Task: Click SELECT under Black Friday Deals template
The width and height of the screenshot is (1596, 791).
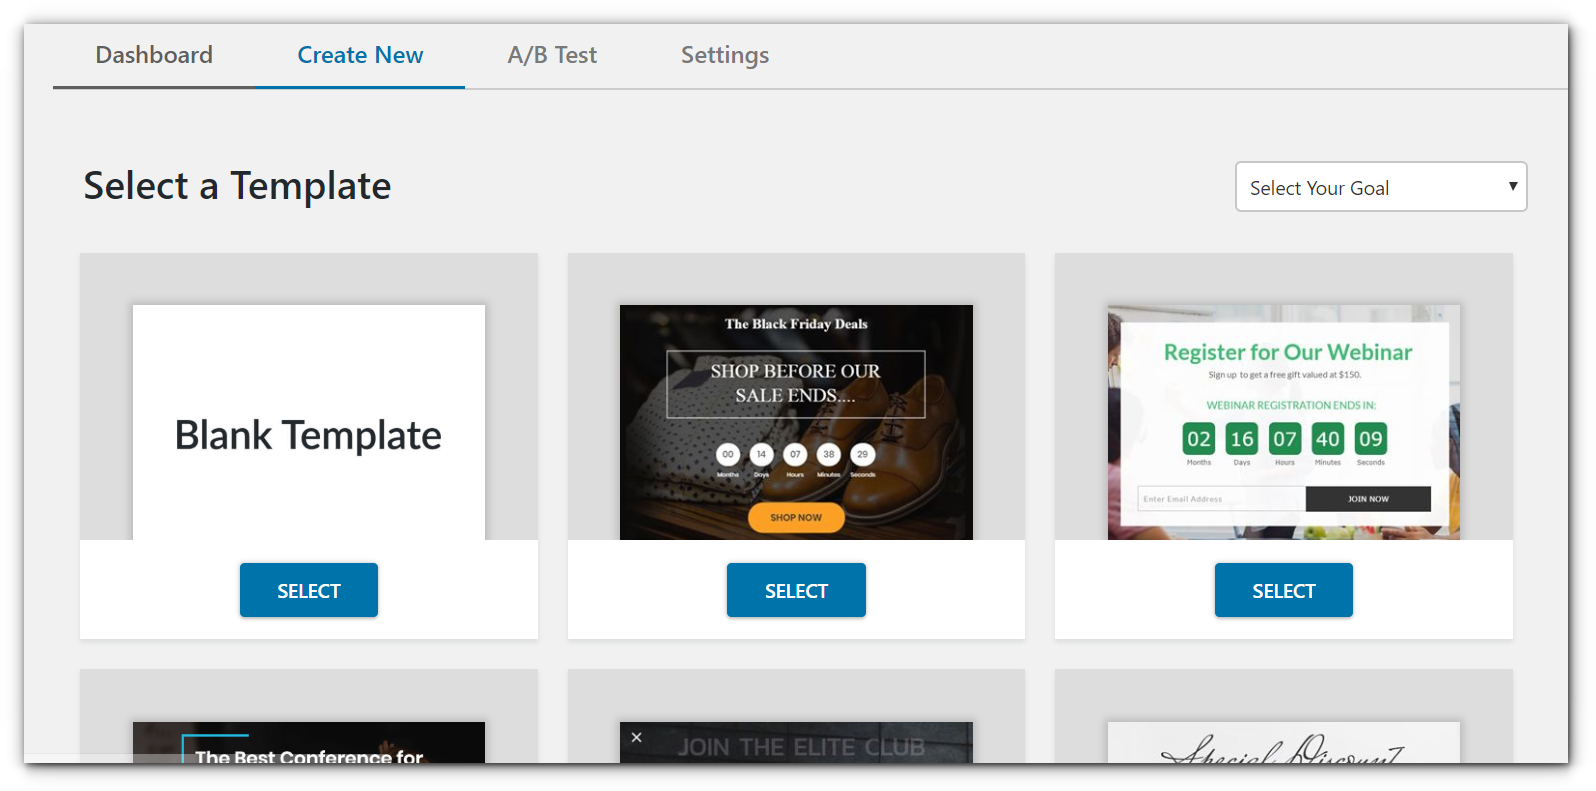Action: point(796,590)
